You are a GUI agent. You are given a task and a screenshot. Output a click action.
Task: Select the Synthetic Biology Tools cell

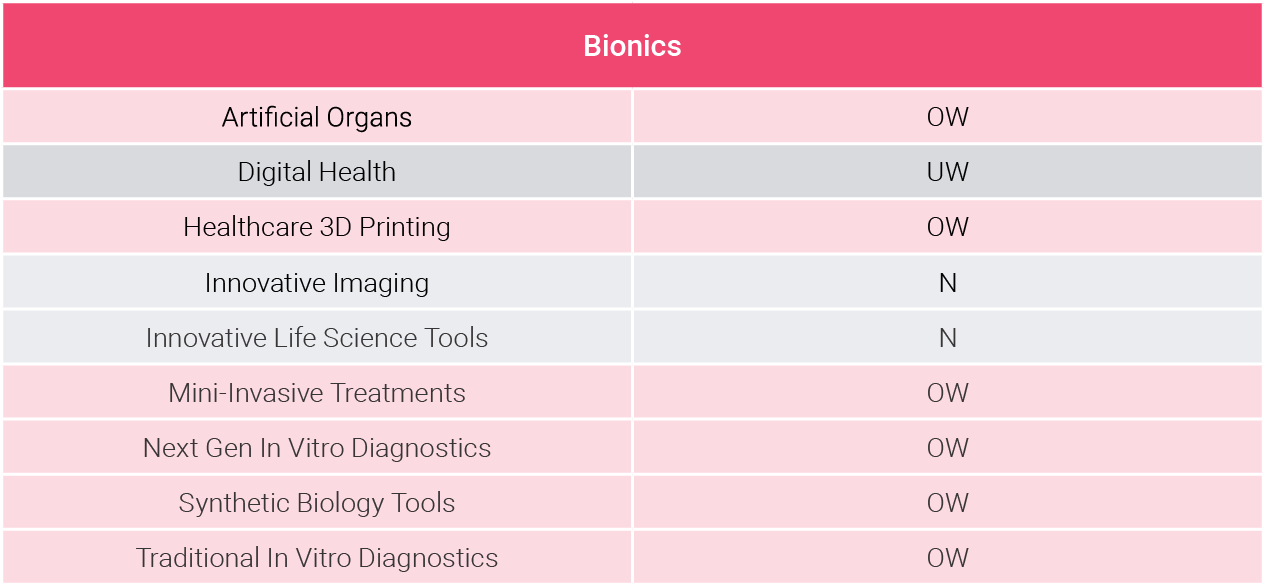tap(317, 502)
